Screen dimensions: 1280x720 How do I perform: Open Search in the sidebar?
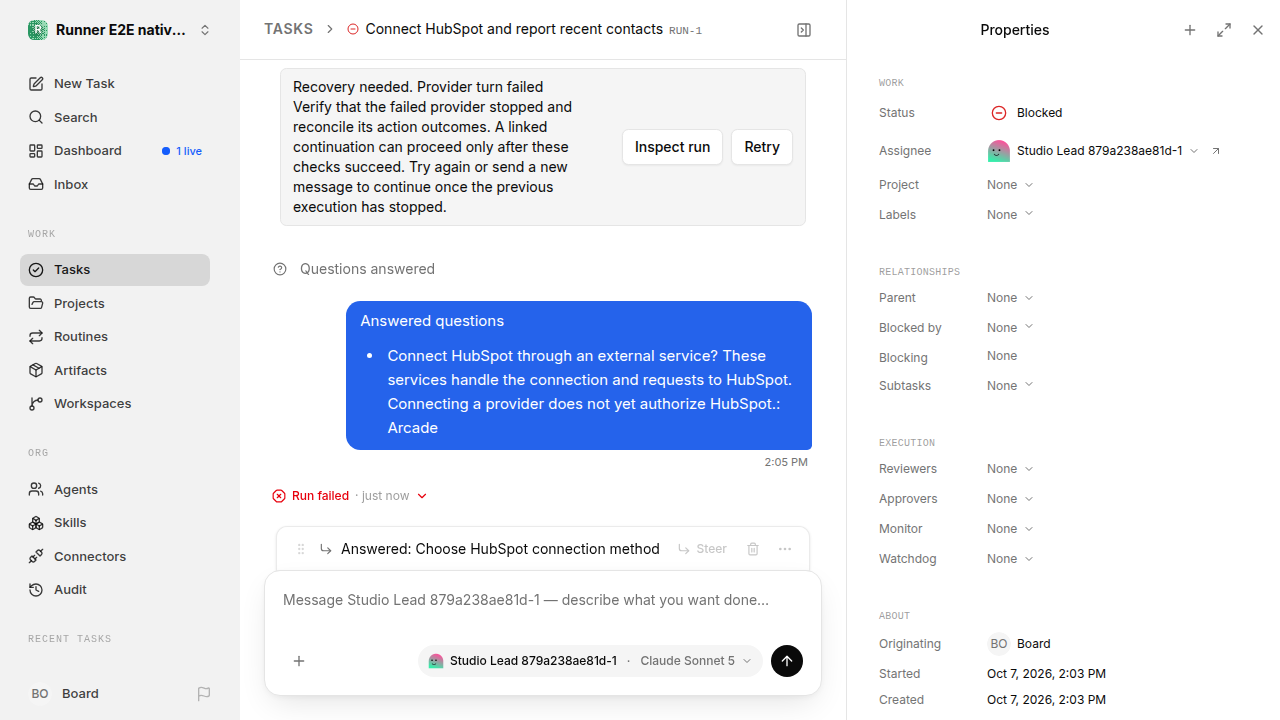click(115, 118)
